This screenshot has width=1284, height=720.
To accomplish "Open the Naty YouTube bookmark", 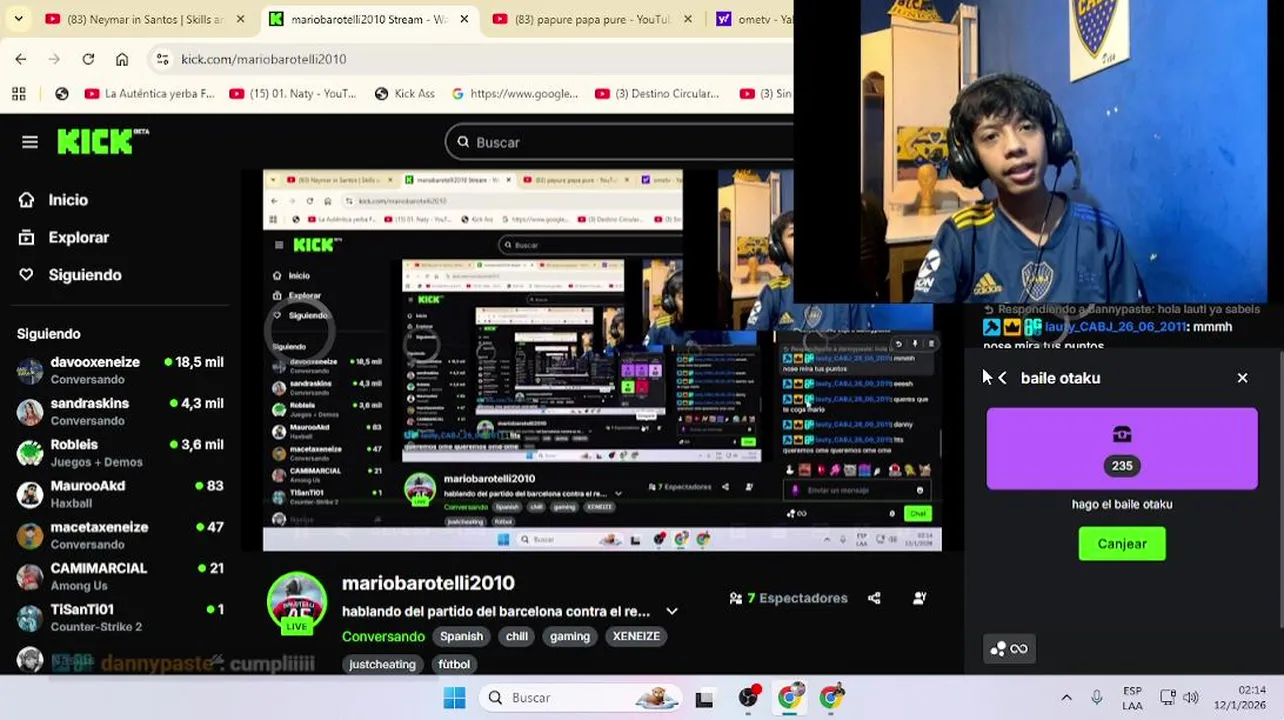I will click(x=293, y=93).
